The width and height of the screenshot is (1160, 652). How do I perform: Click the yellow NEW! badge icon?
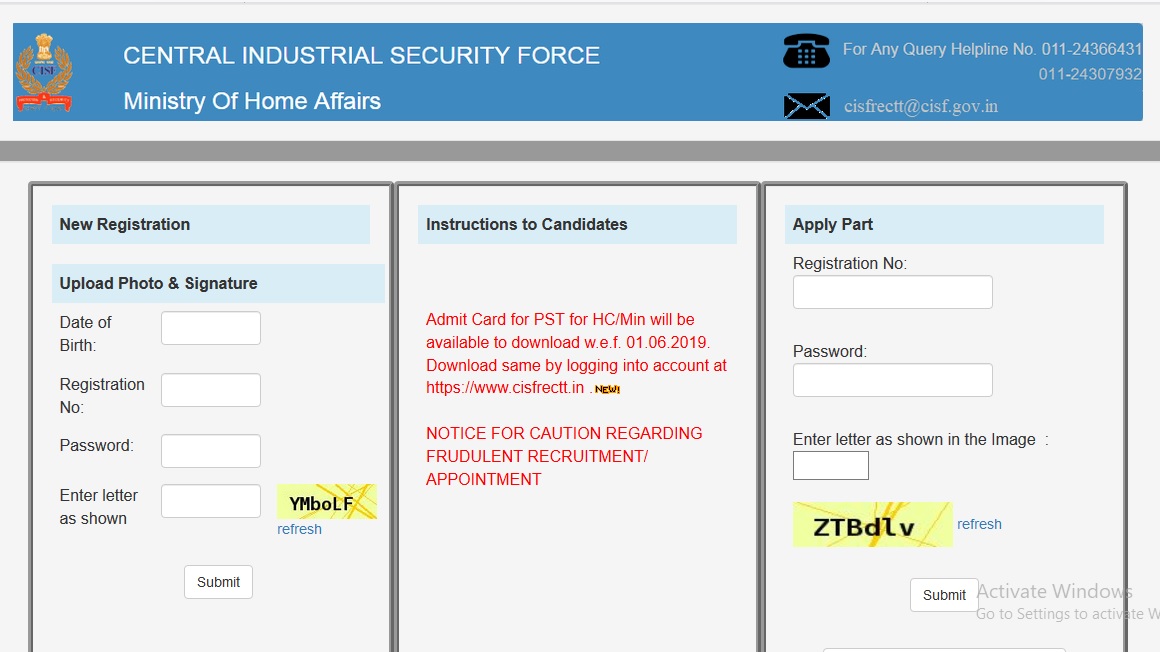(x=607, y=389)
